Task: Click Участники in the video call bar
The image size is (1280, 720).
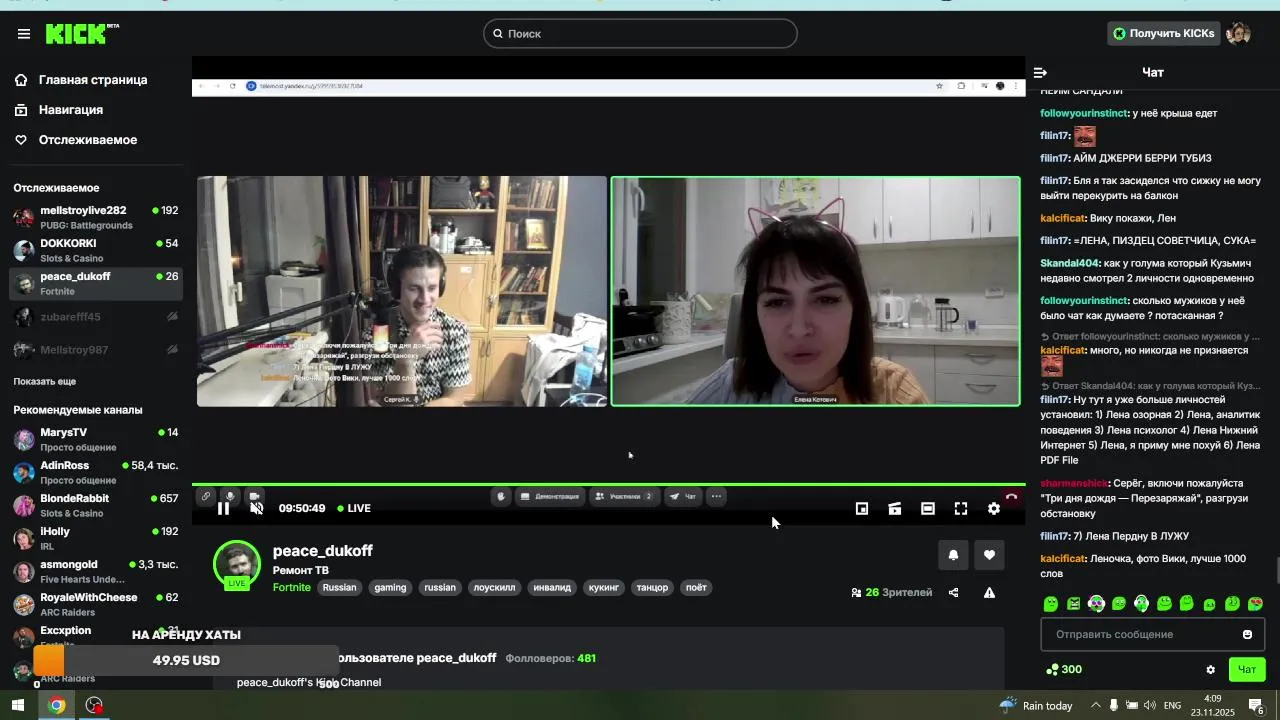Action: (x=623, y=496)
